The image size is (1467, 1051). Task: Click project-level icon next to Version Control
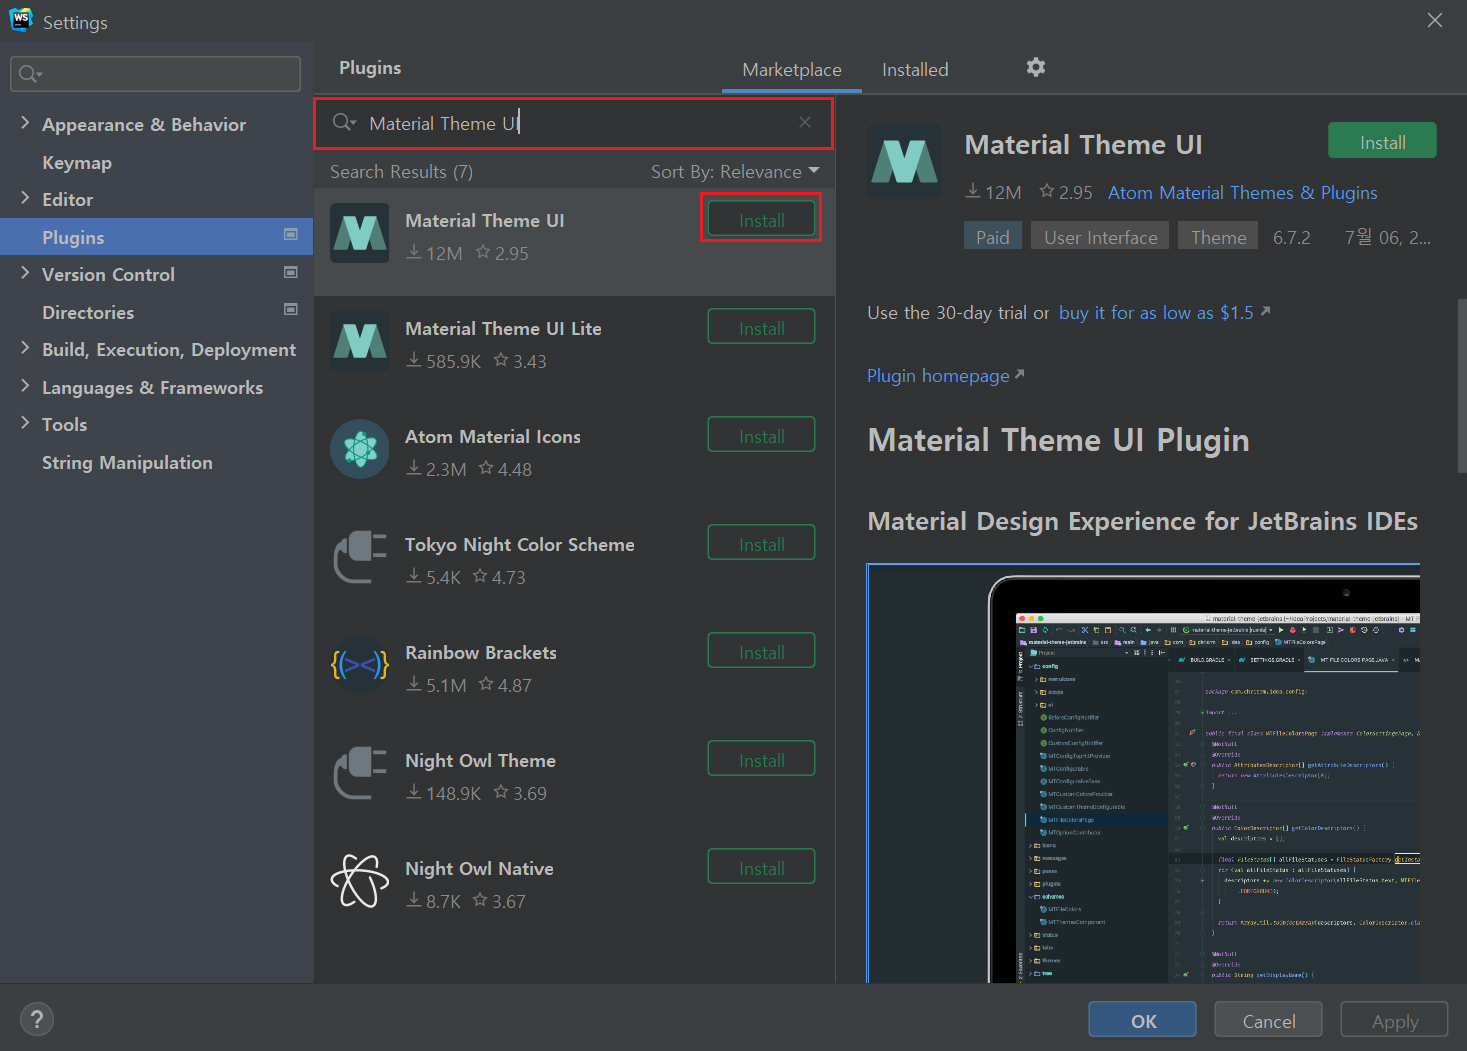point(291,272)
